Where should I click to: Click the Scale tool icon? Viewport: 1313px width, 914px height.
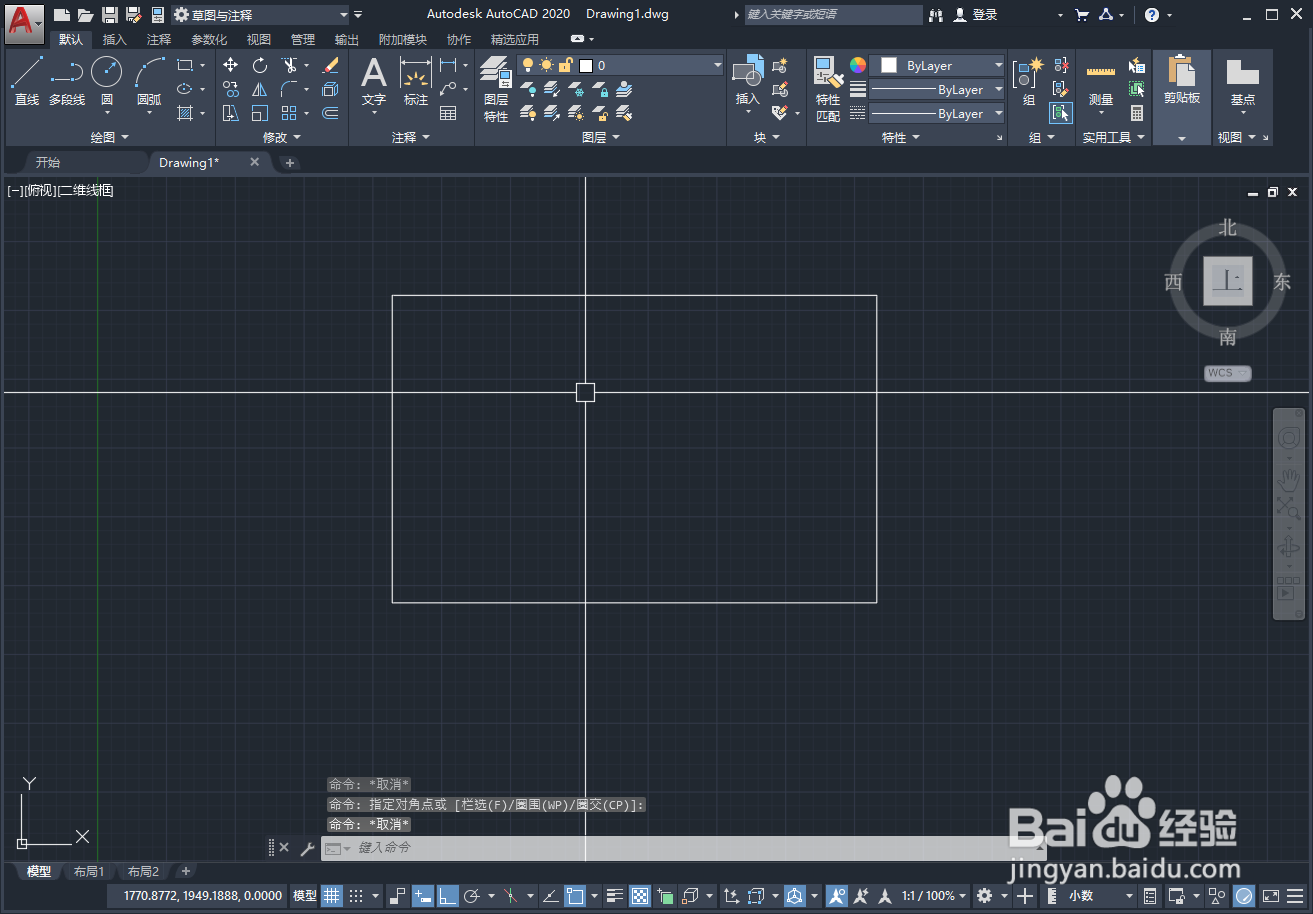pos(260,113)
